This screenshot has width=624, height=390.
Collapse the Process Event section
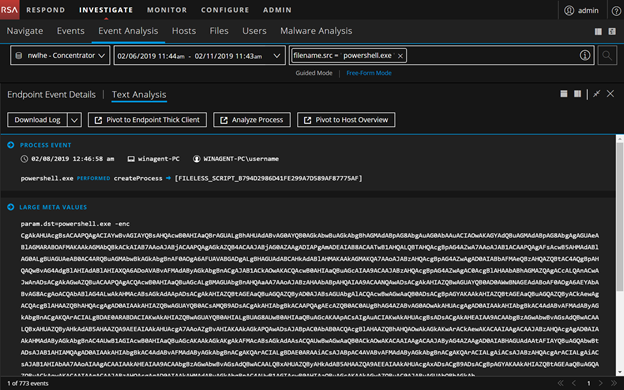[11, 145]
